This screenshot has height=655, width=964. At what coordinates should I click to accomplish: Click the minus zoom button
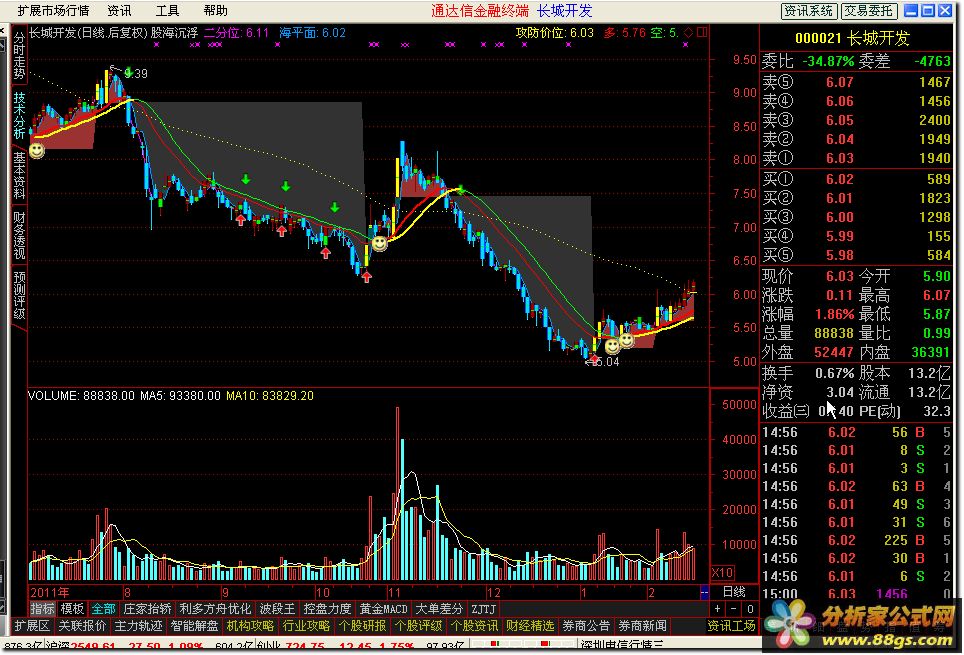[733, 609]
